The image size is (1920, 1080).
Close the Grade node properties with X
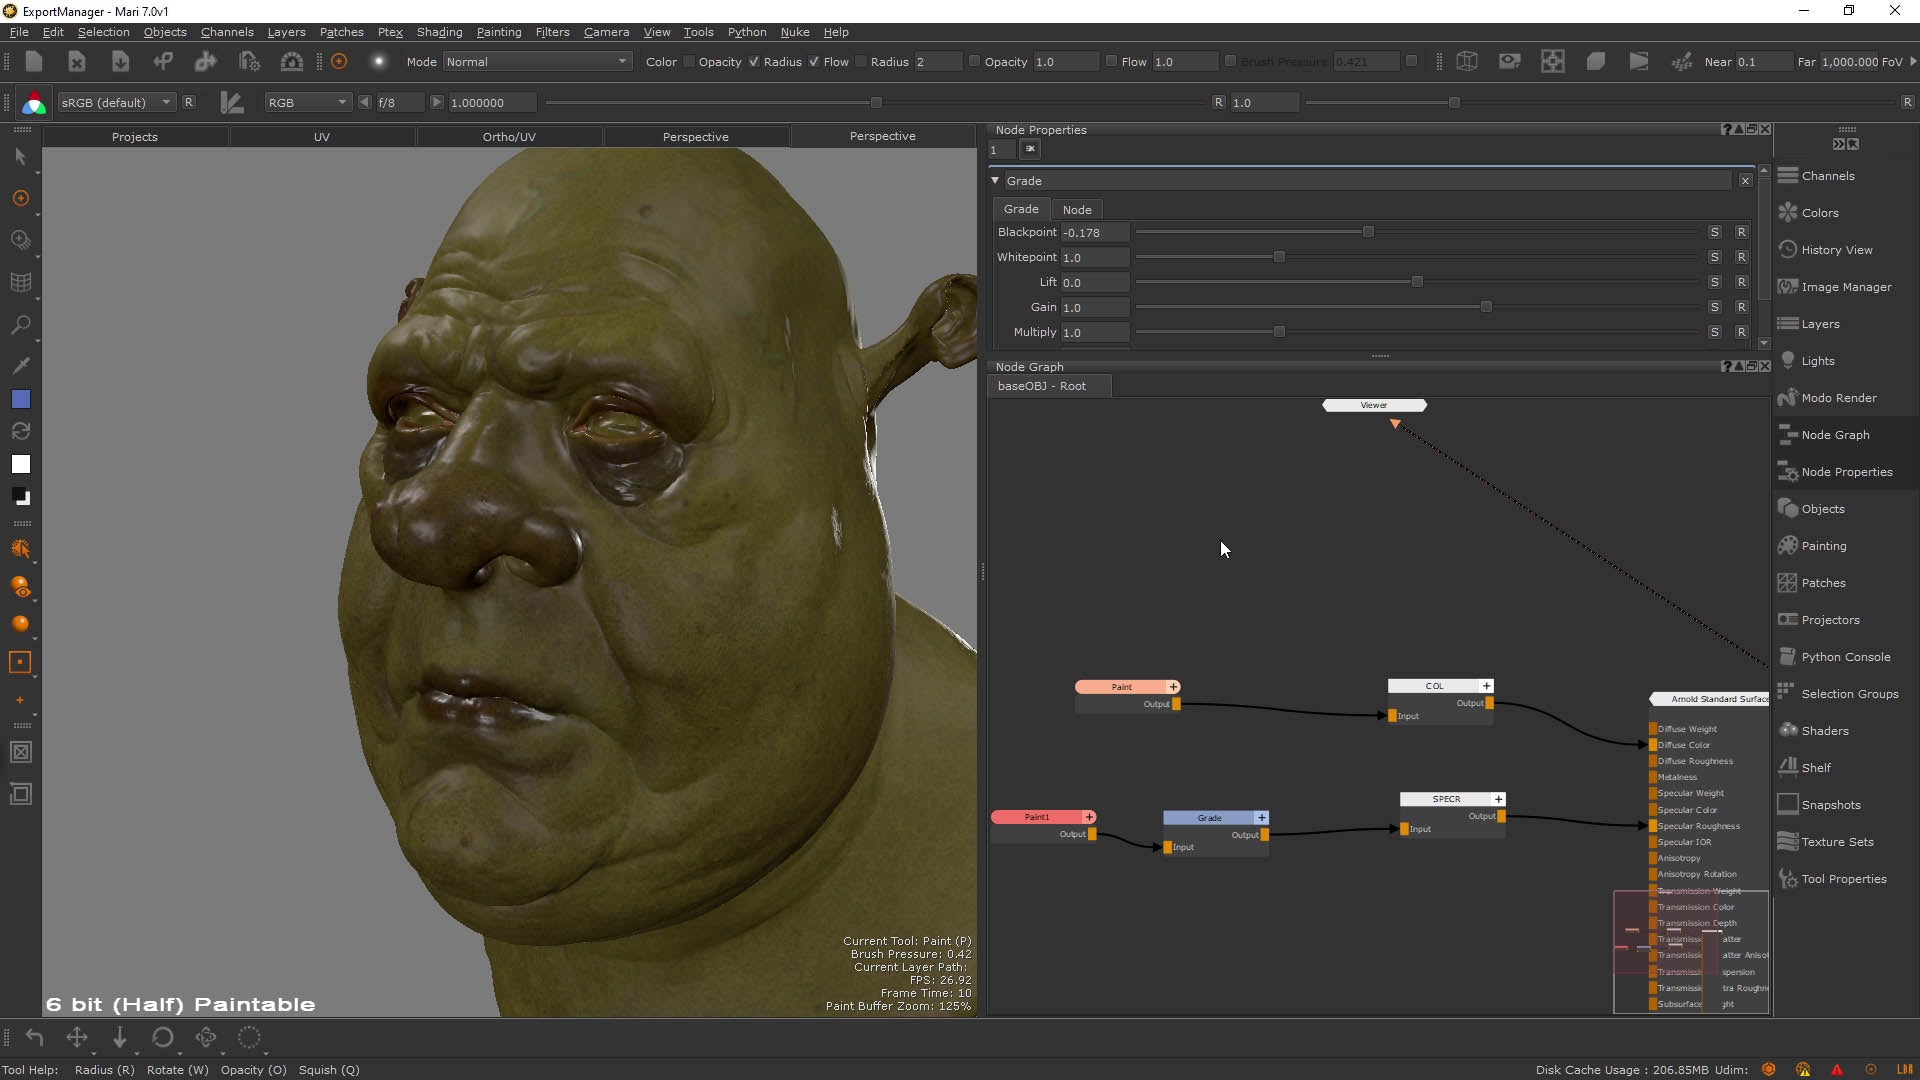click(1745, 181)
